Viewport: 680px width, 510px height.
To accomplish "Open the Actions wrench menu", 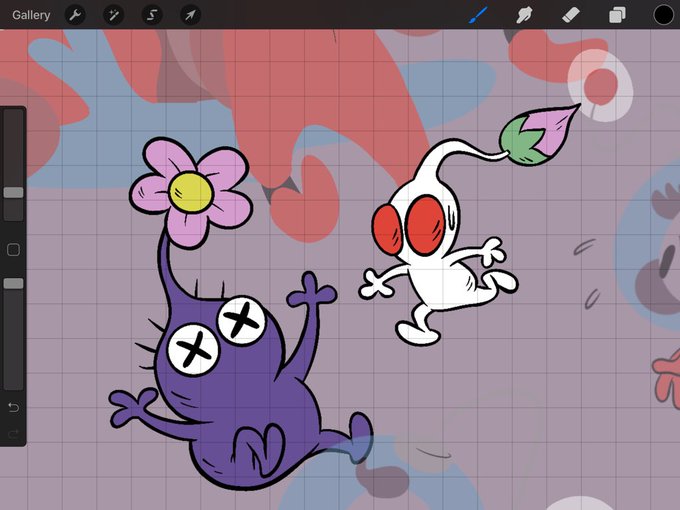I will (75, 15).
